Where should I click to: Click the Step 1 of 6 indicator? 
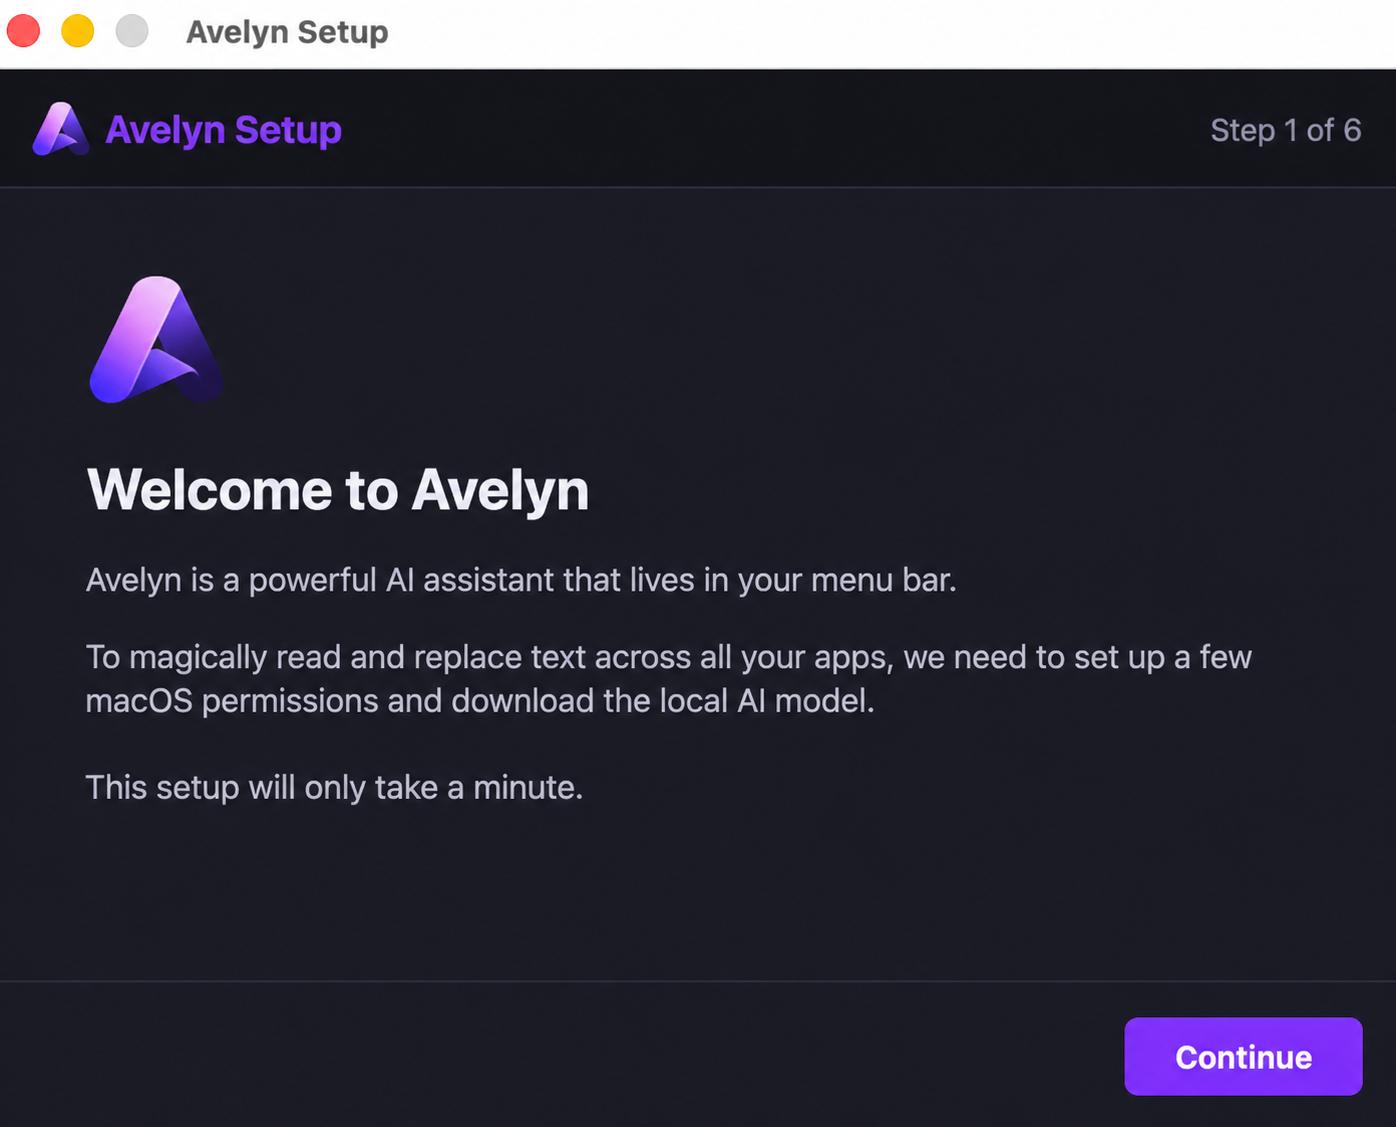pyautogui.click(x=1286, y=130)
